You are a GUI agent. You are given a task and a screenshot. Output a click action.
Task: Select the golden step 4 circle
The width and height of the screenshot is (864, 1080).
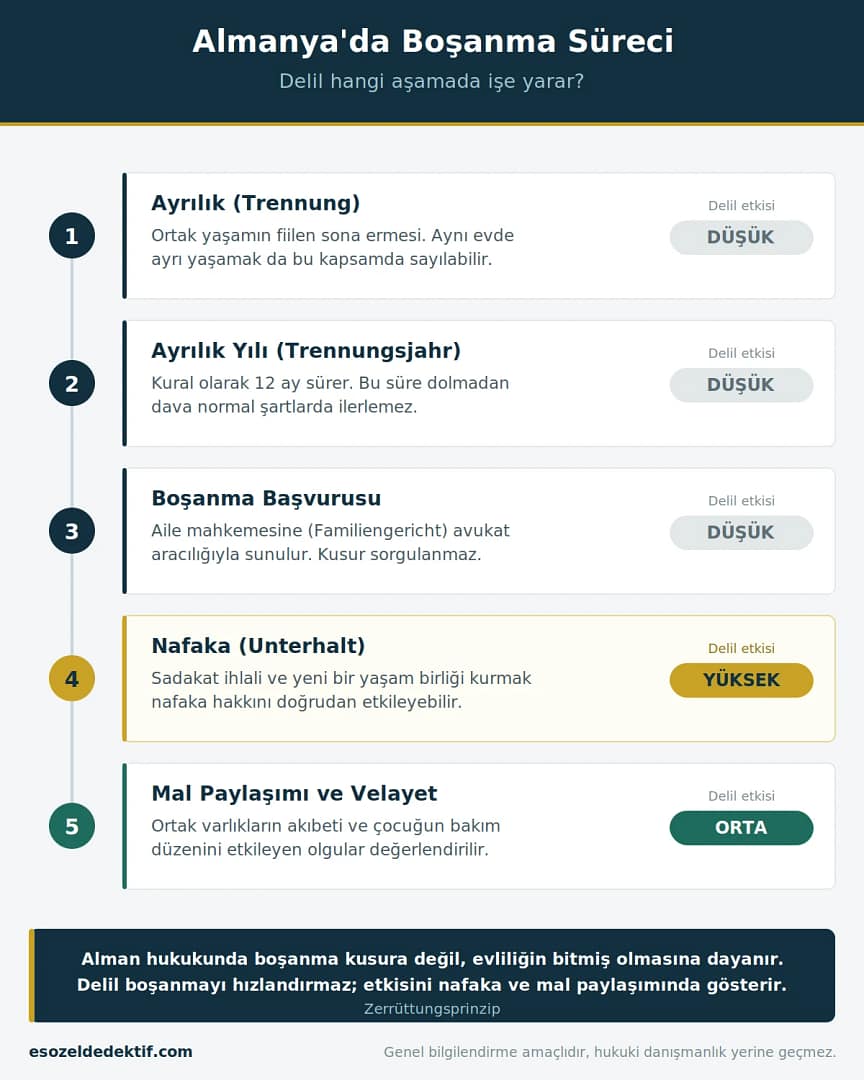[72, 679]
